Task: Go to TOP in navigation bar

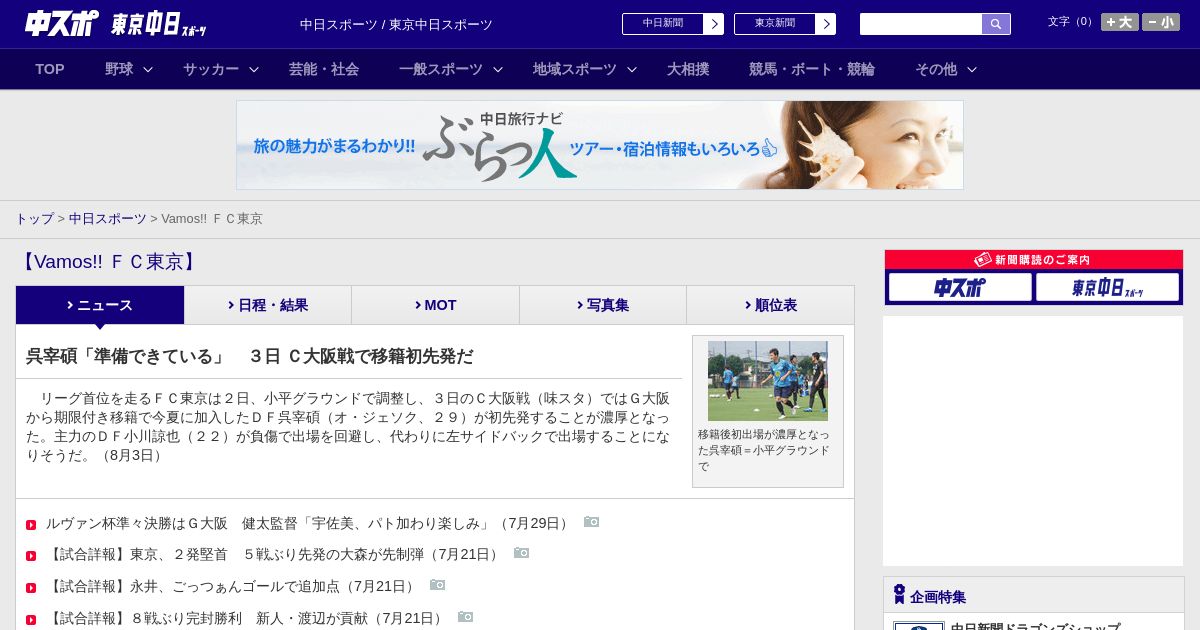Action: (x=50, y=69)
